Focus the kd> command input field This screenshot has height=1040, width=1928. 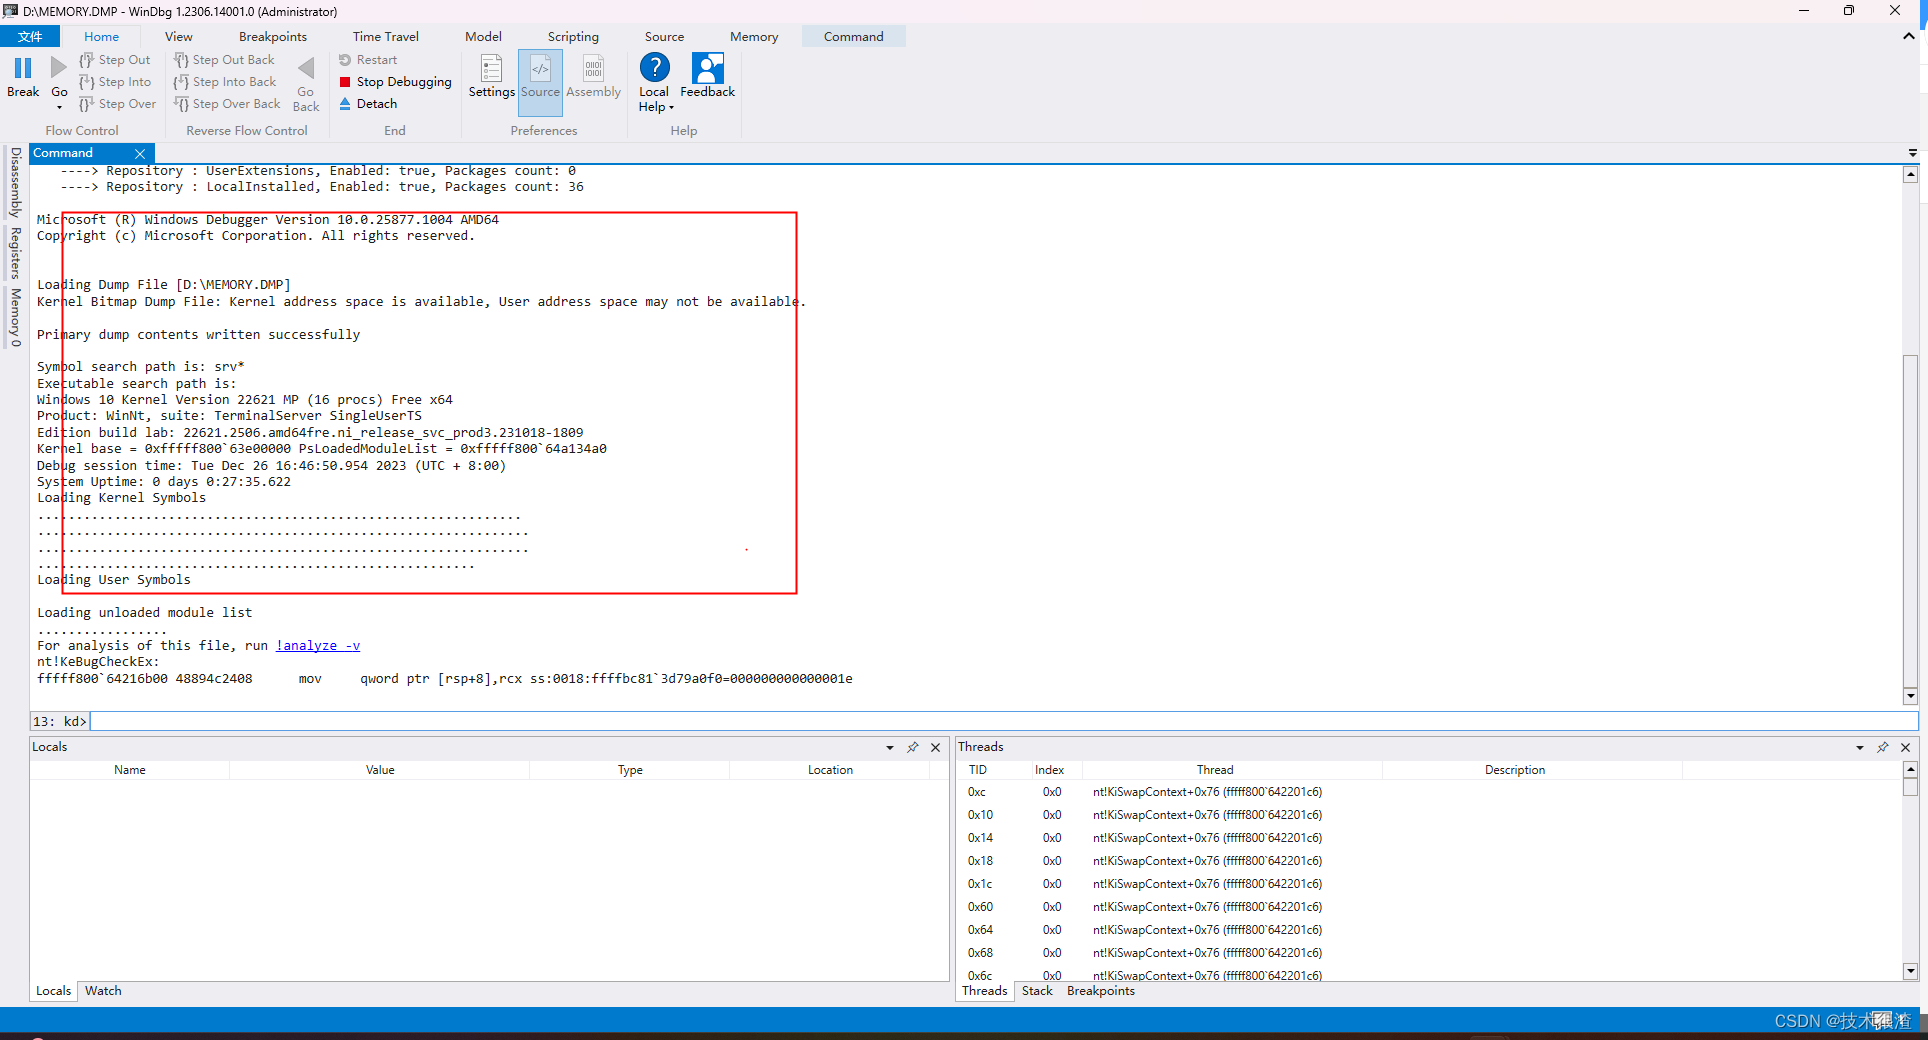(1004, 721)
